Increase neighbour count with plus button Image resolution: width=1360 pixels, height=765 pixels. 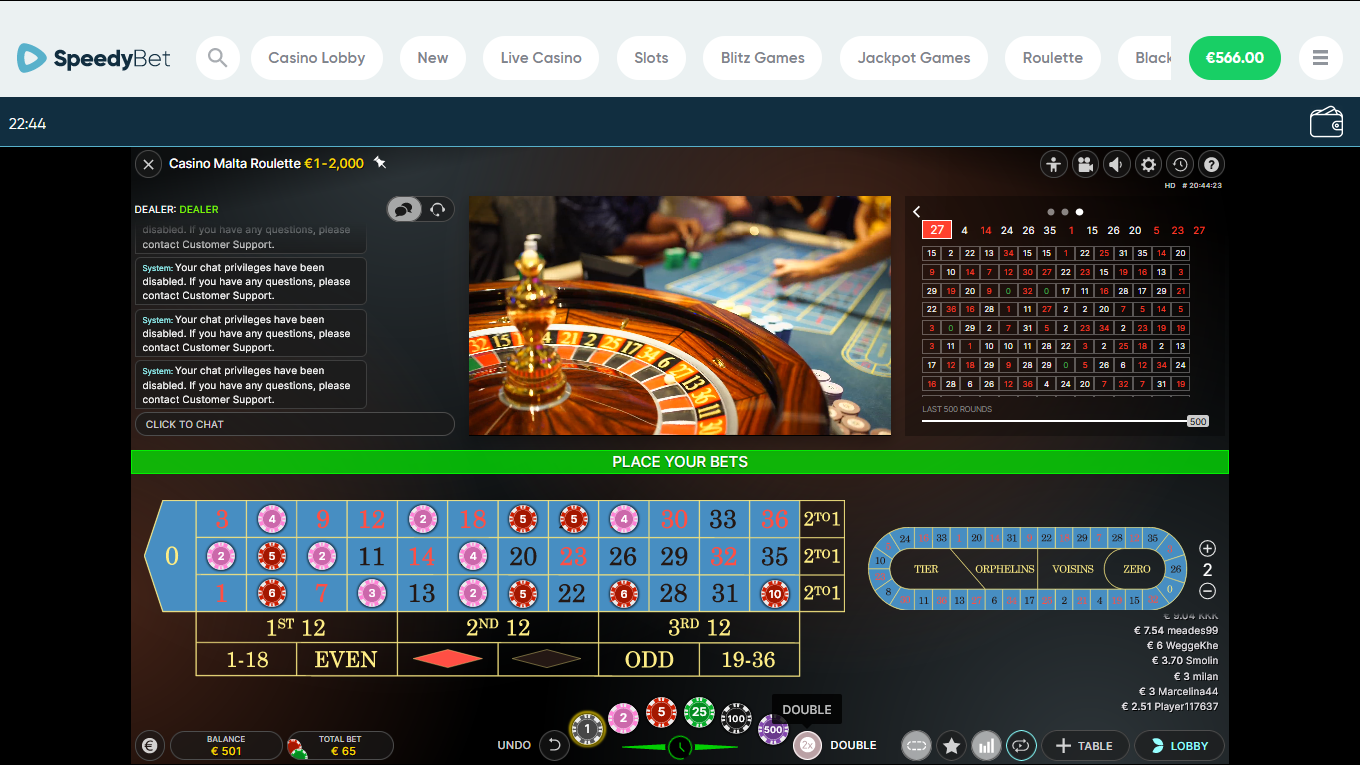[1207, 548]
